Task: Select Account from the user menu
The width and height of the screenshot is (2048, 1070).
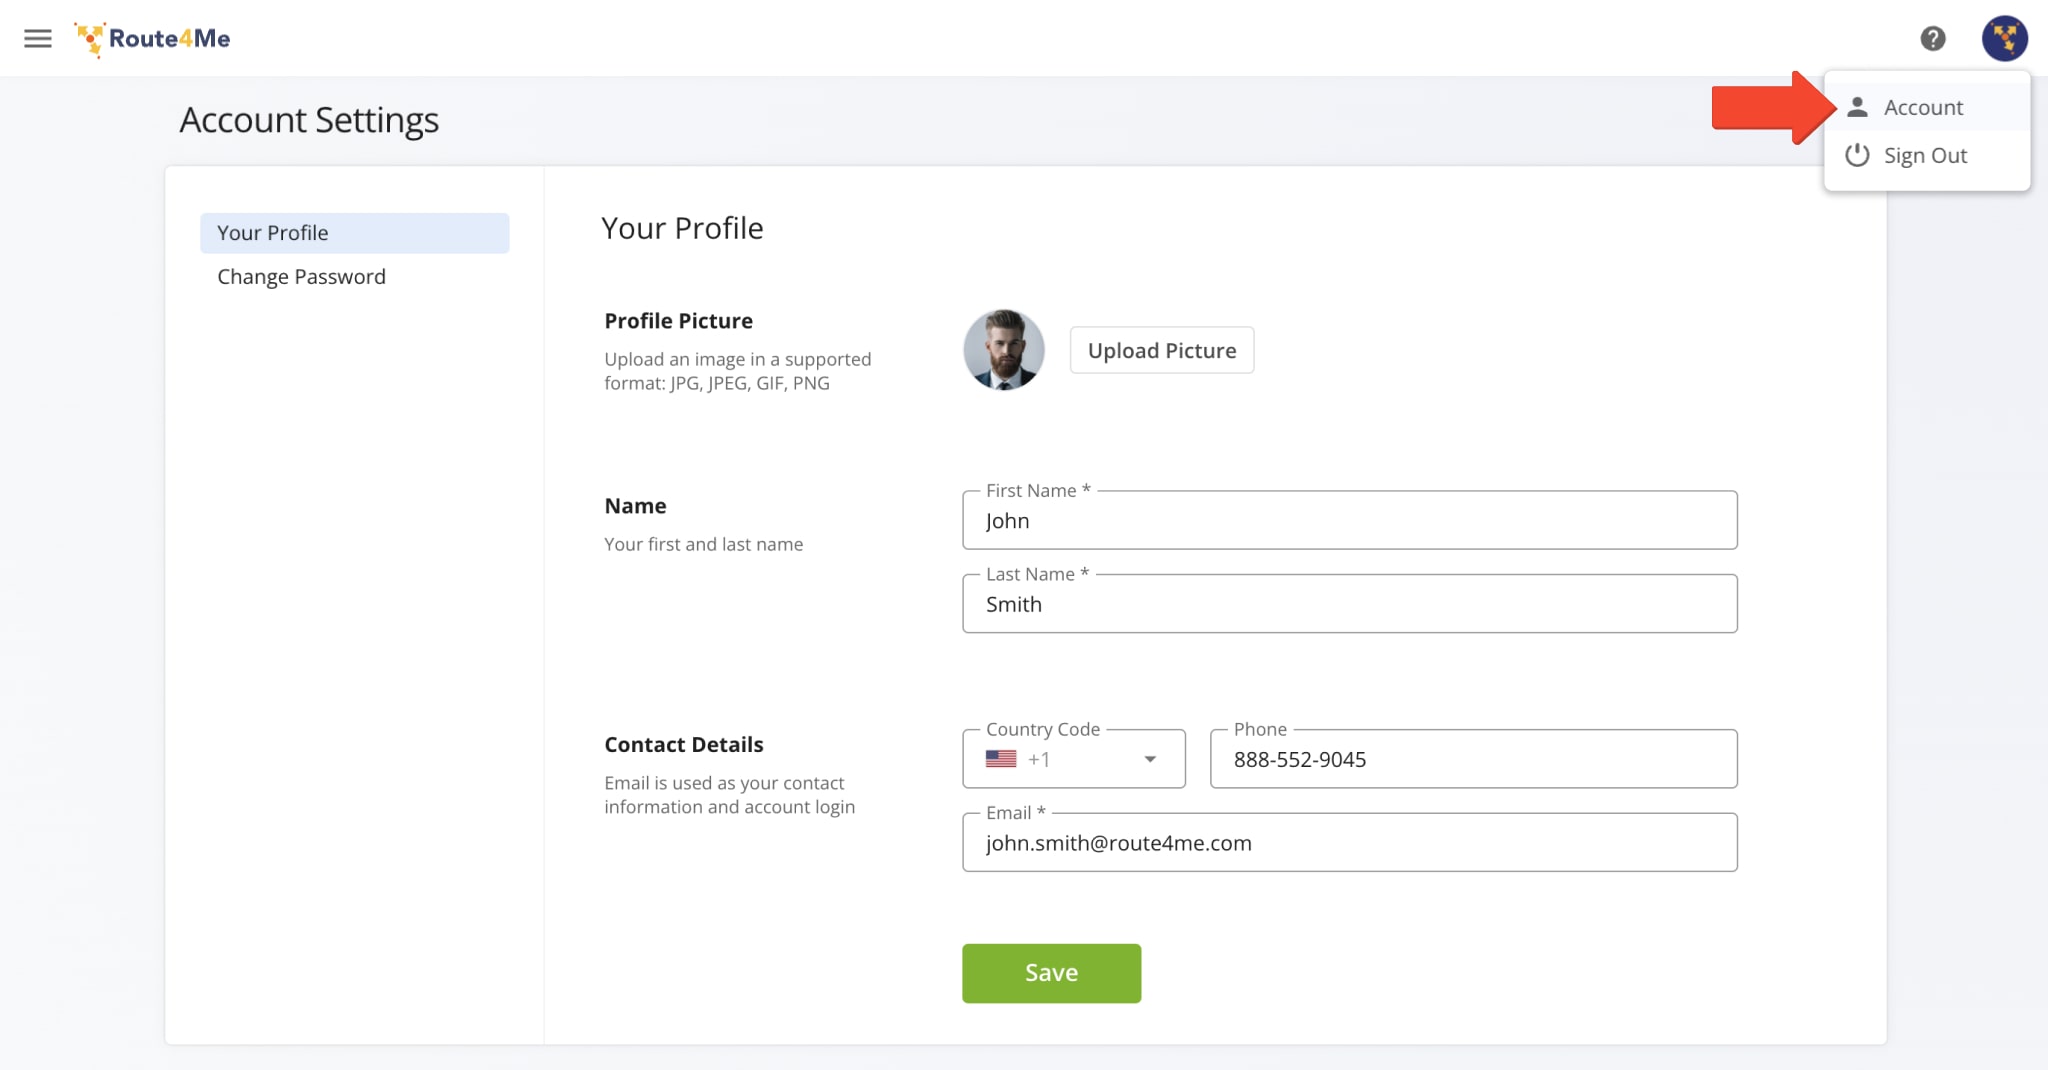Action: click(1923, 107)
